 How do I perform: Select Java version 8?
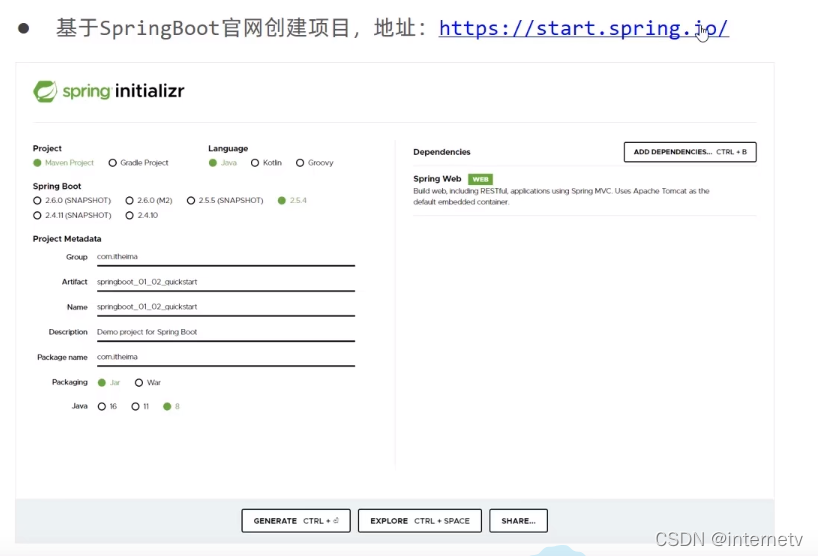point(171,406)
